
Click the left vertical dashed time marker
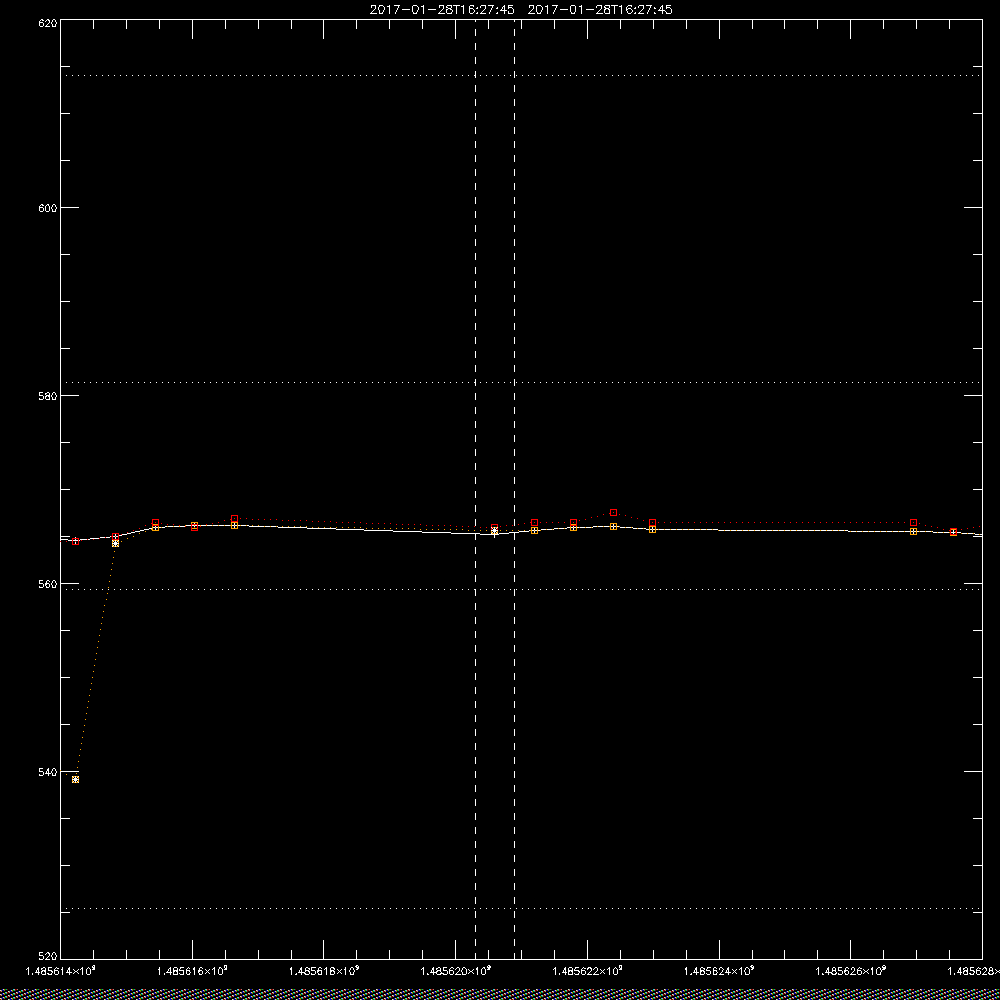(x=475, y=488)
